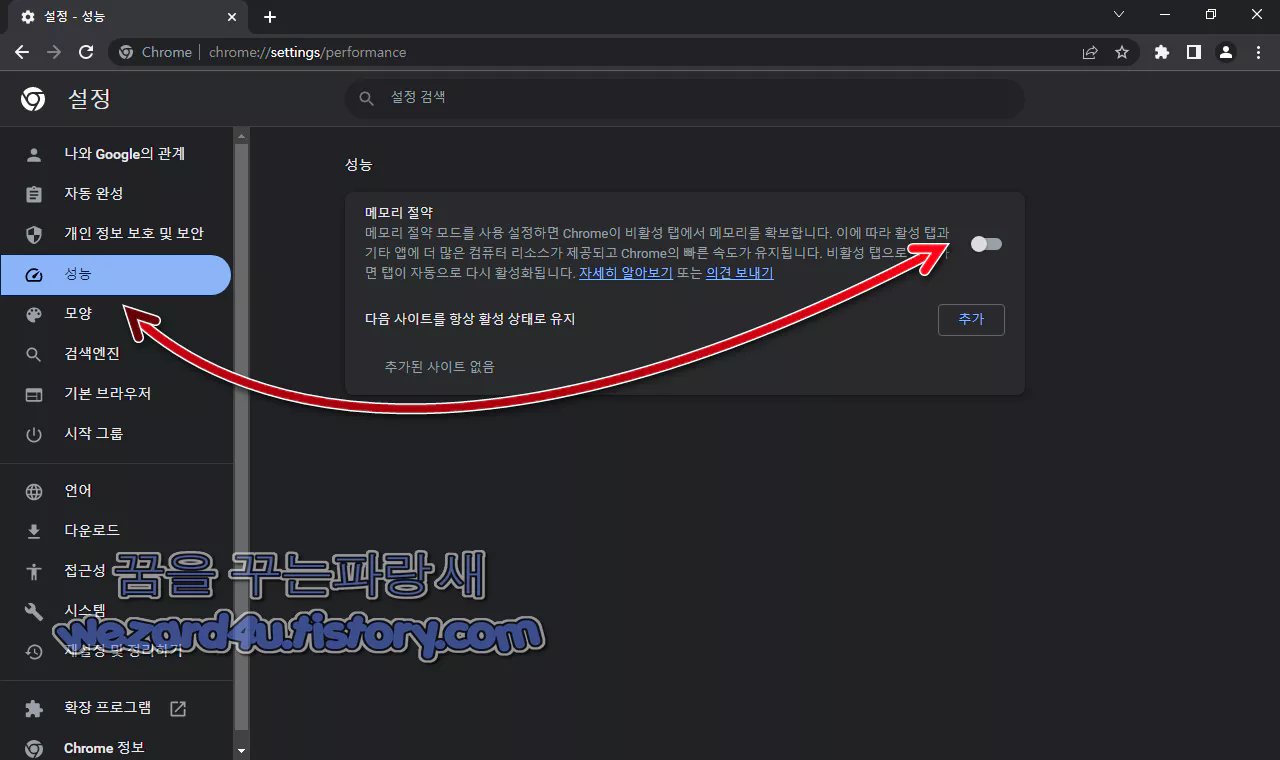Image resolution: width=1280 pixels, height=760 pixels.
Task: Click the shield icon beside 개인 정보 보호
Action: [x=34, y=234]
